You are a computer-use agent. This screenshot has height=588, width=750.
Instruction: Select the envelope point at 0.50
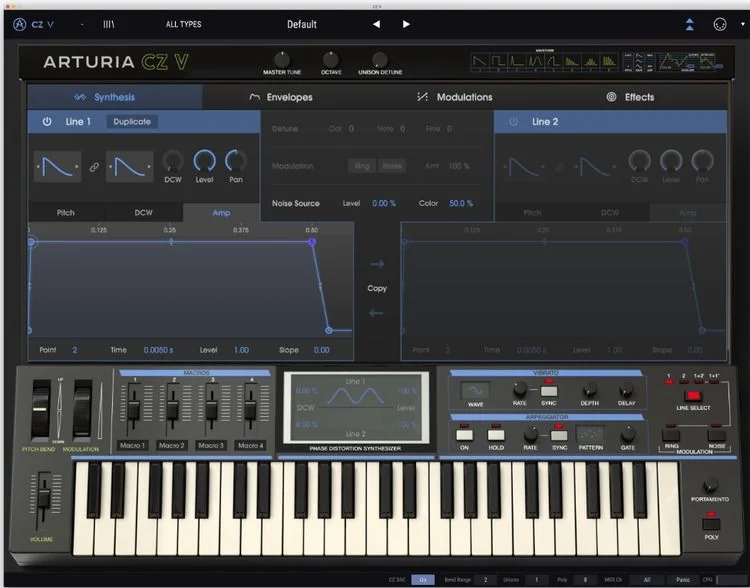[x=312, y=242]
